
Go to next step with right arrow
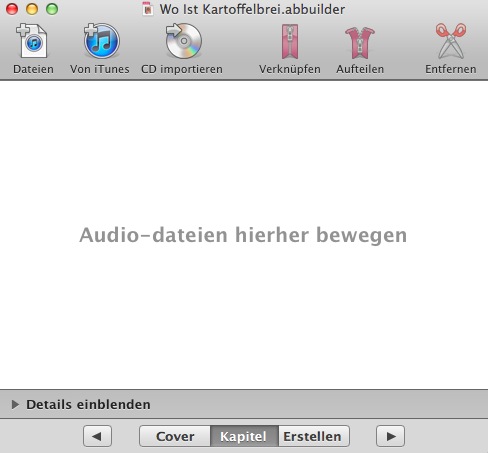(x=390, y=436)
